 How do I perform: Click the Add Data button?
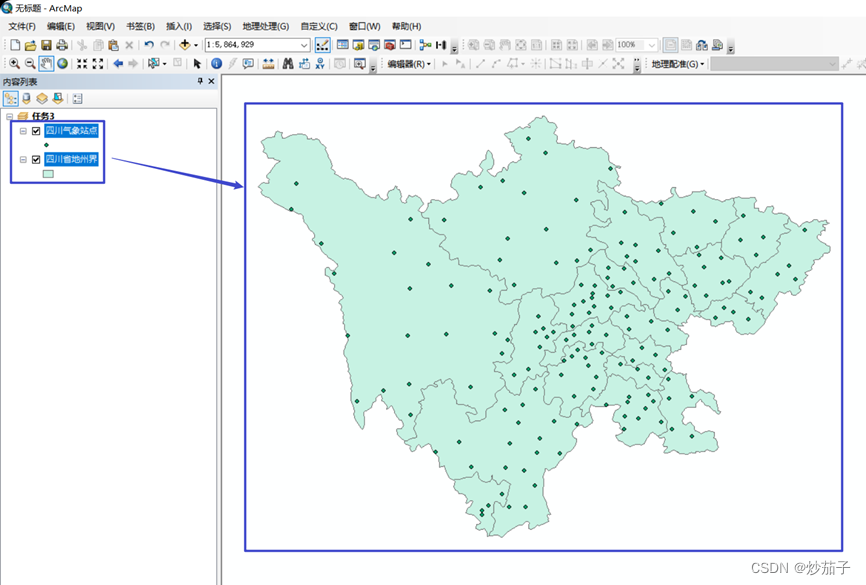click(x=184, y=45)
